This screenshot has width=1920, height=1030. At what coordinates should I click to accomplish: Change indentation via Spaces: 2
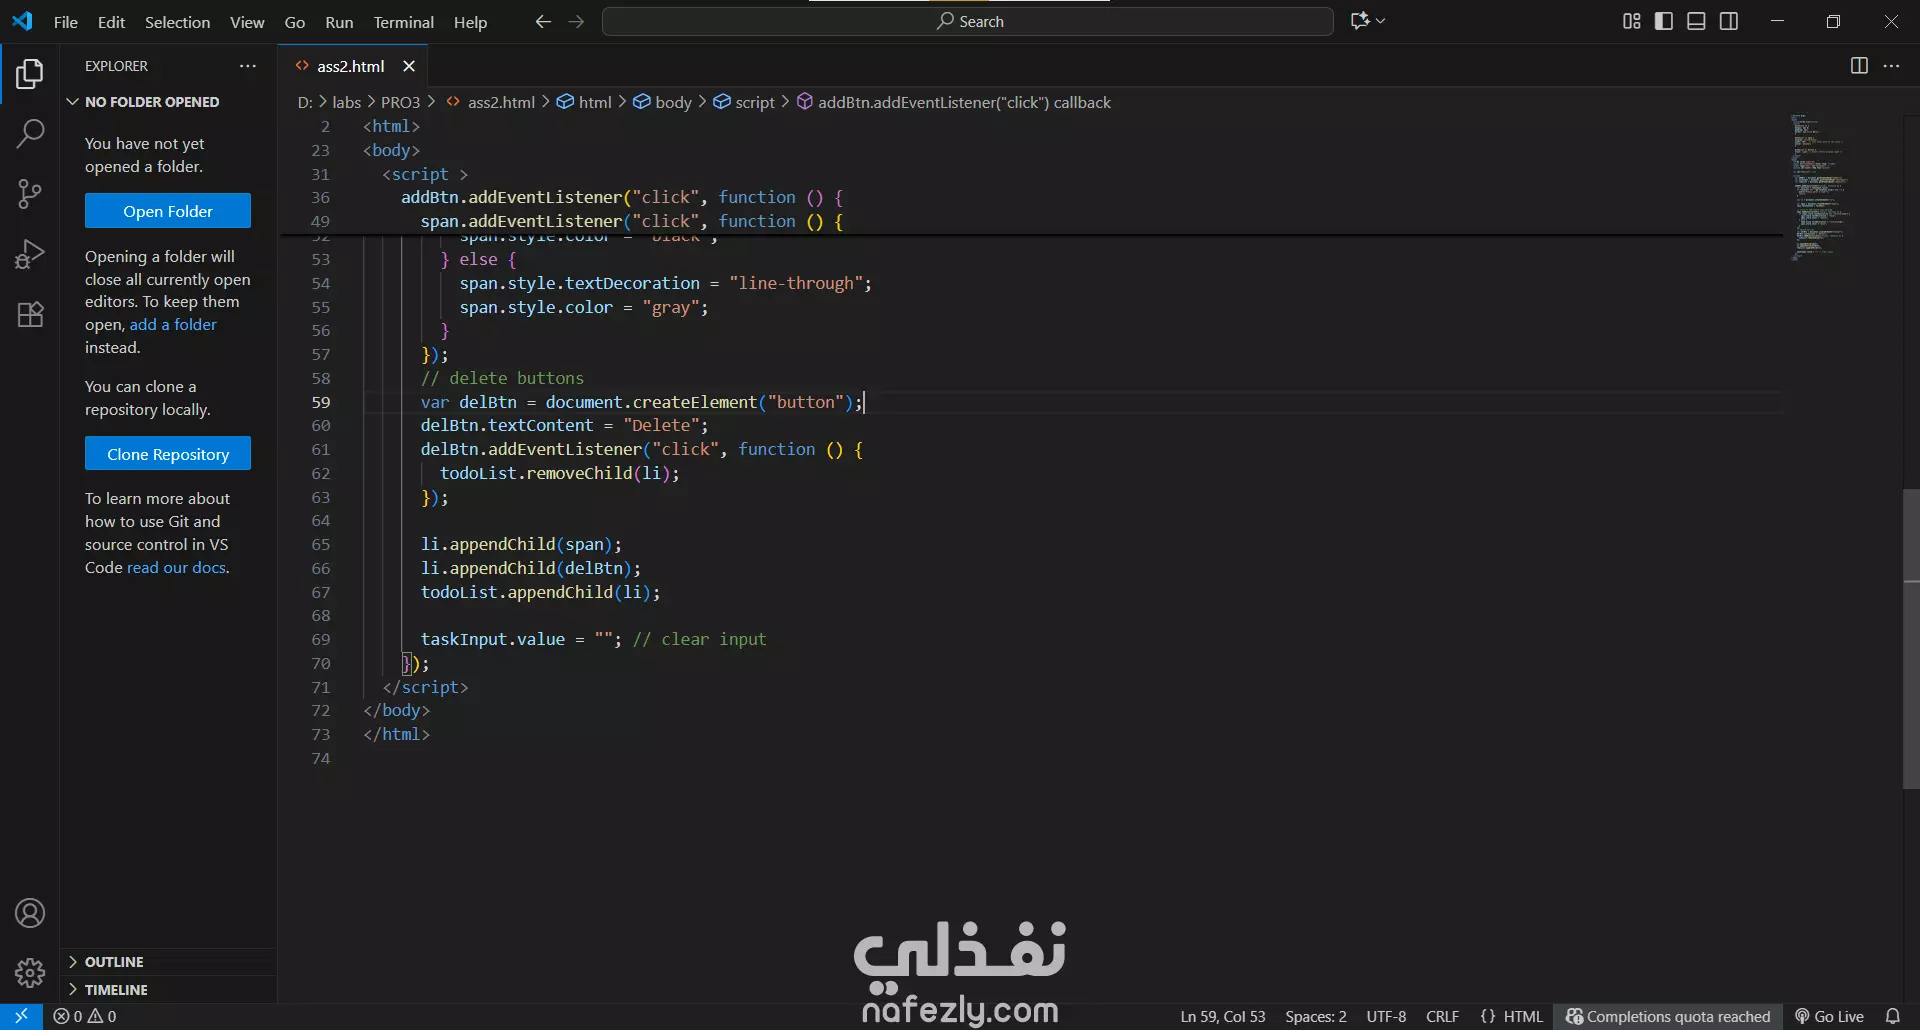[1315, 1016]
